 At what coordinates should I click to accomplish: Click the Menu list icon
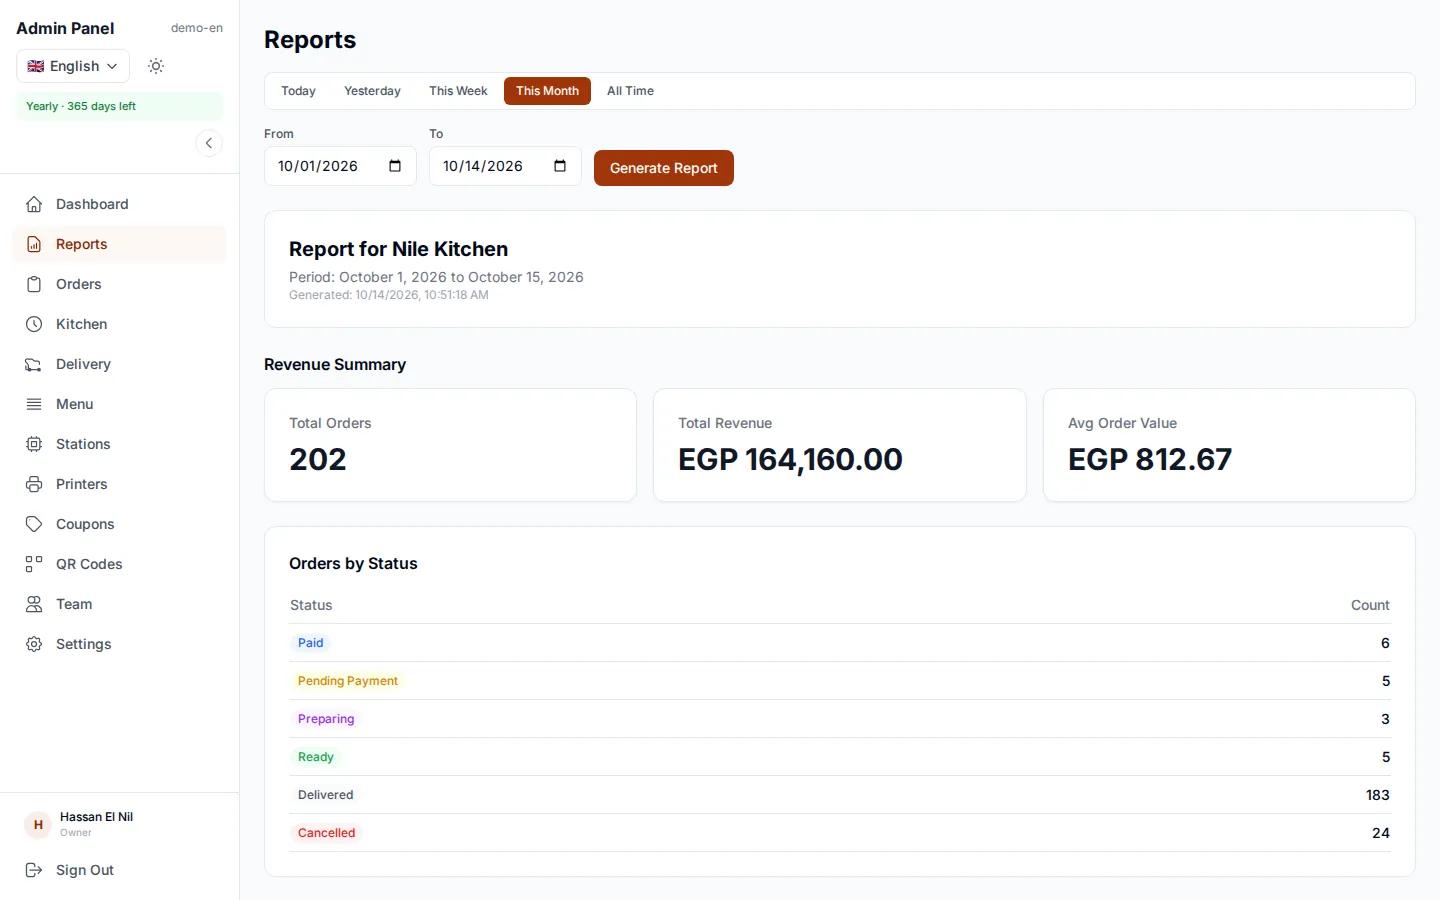coord(34,404)
